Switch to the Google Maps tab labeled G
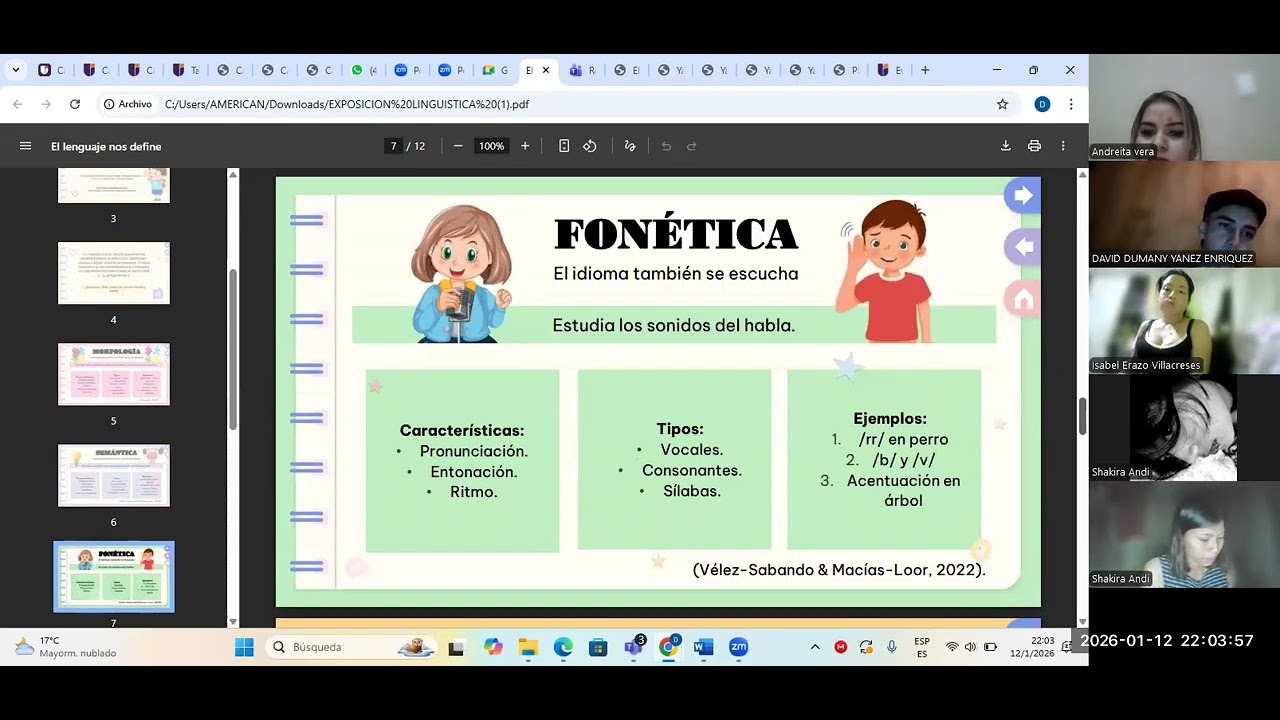Viewport: 1280px width, 720px height. pyautogui.click(x=496, y=70)
